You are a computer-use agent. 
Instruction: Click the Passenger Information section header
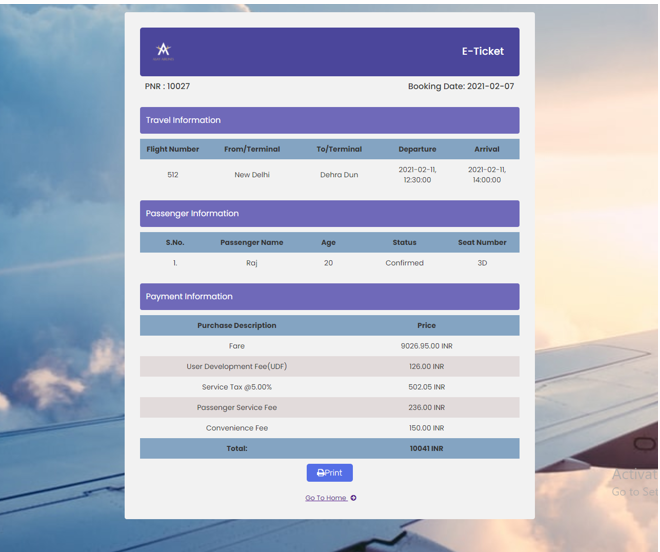click(x=330, y=213)
